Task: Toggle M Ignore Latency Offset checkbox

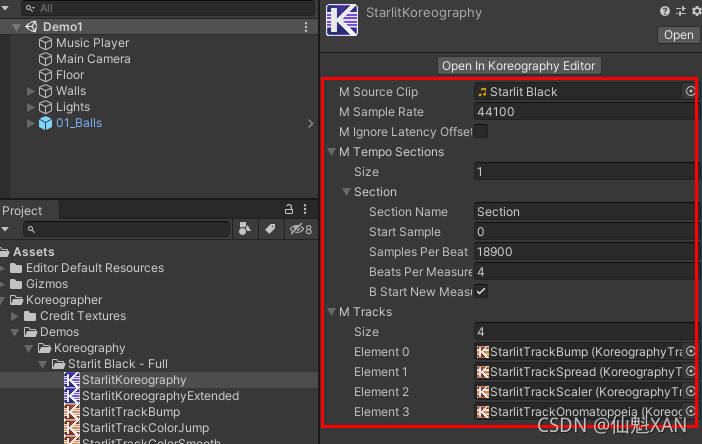Action: coord(481,132)
